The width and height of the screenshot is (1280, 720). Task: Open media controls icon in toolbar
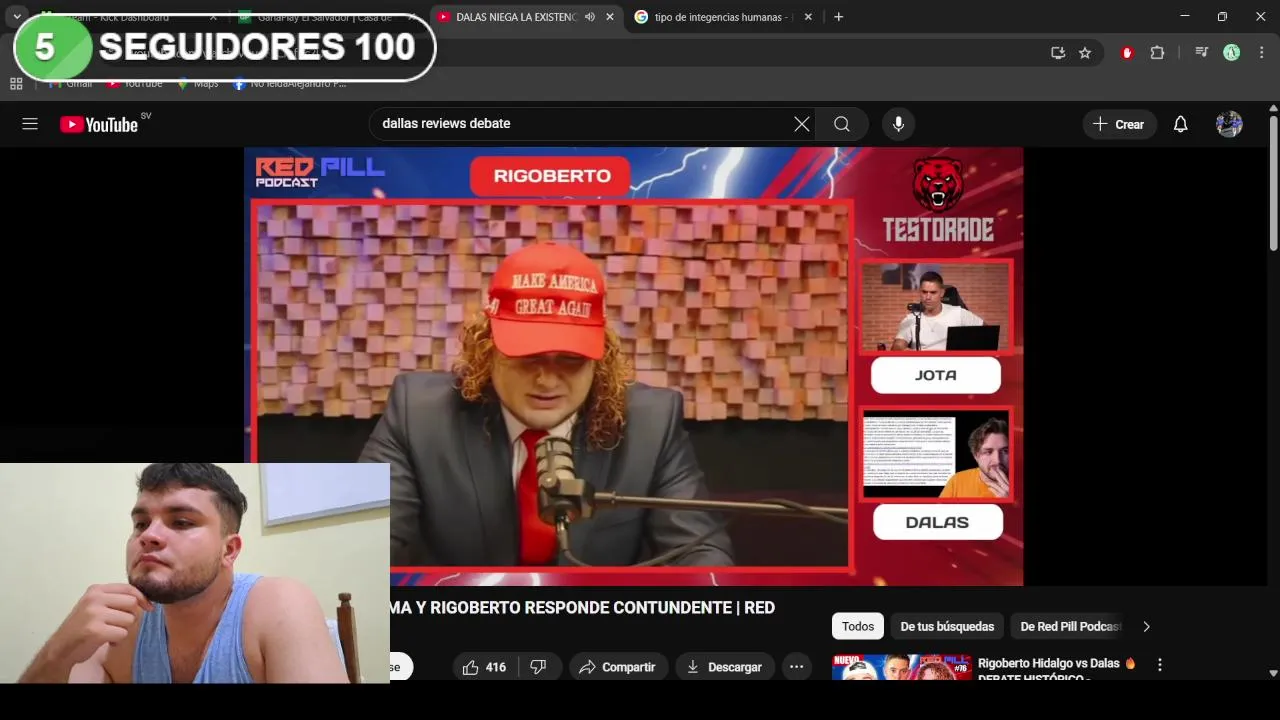point(1203,53)
